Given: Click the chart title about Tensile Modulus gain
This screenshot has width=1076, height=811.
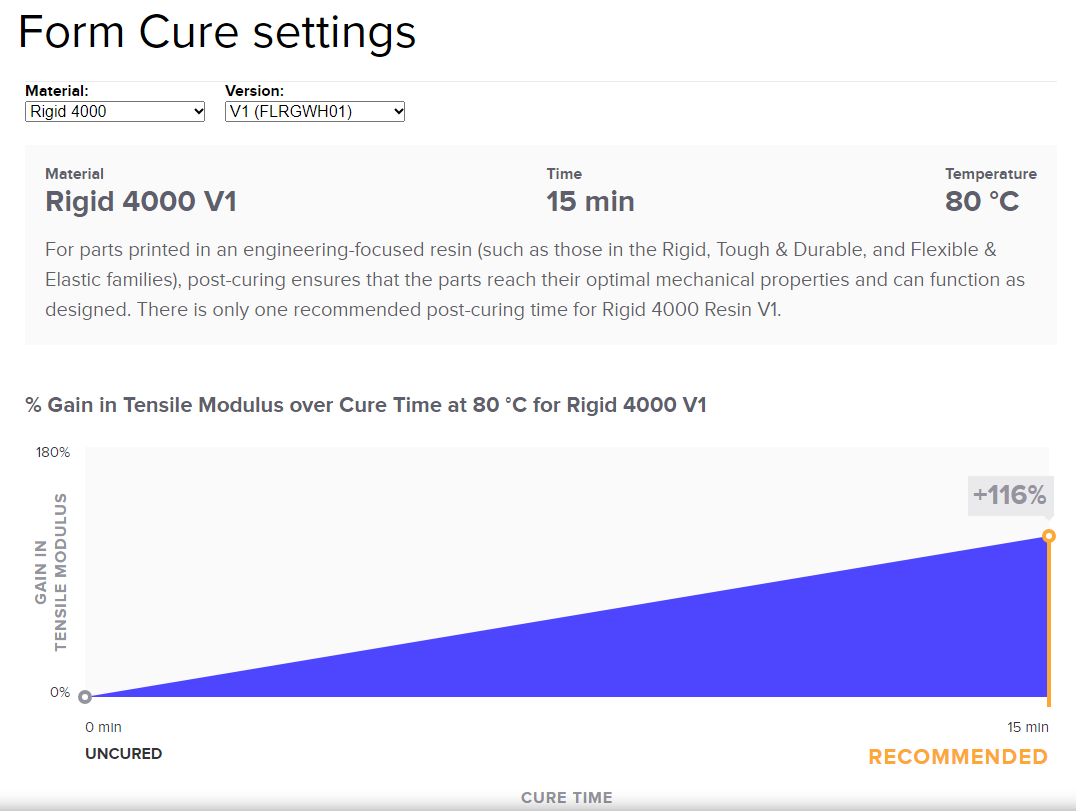Looking at the screenshot, I should coord(366,405).
